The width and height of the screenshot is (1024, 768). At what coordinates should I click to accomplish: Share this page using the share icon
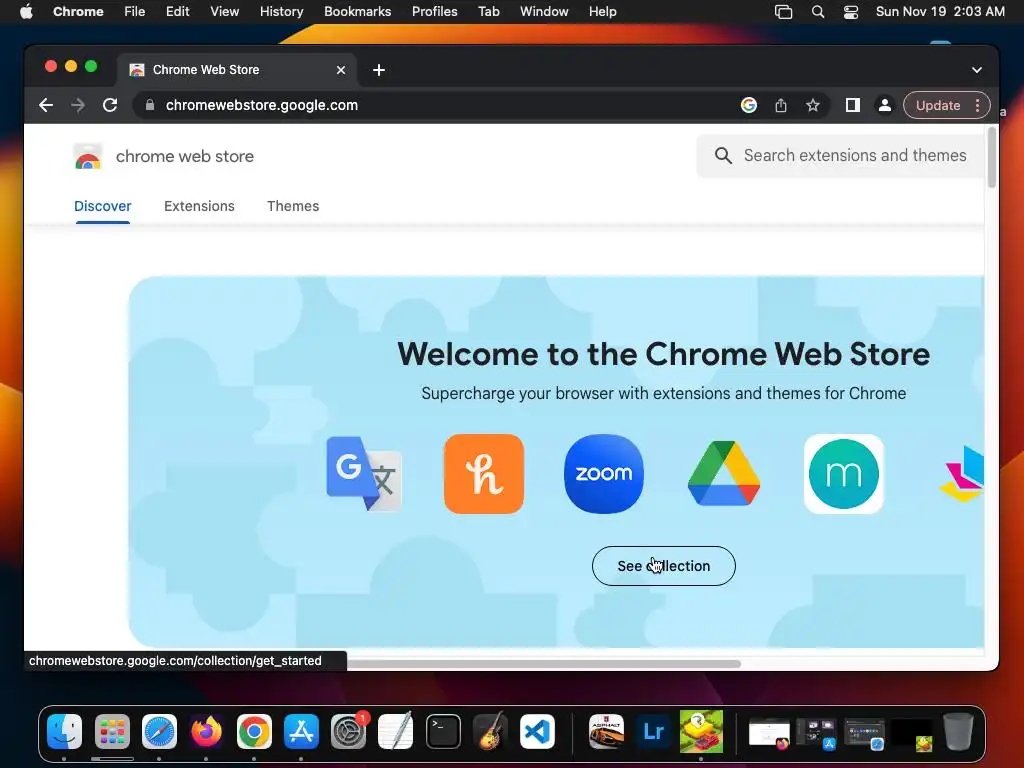(x=781, y=105)
